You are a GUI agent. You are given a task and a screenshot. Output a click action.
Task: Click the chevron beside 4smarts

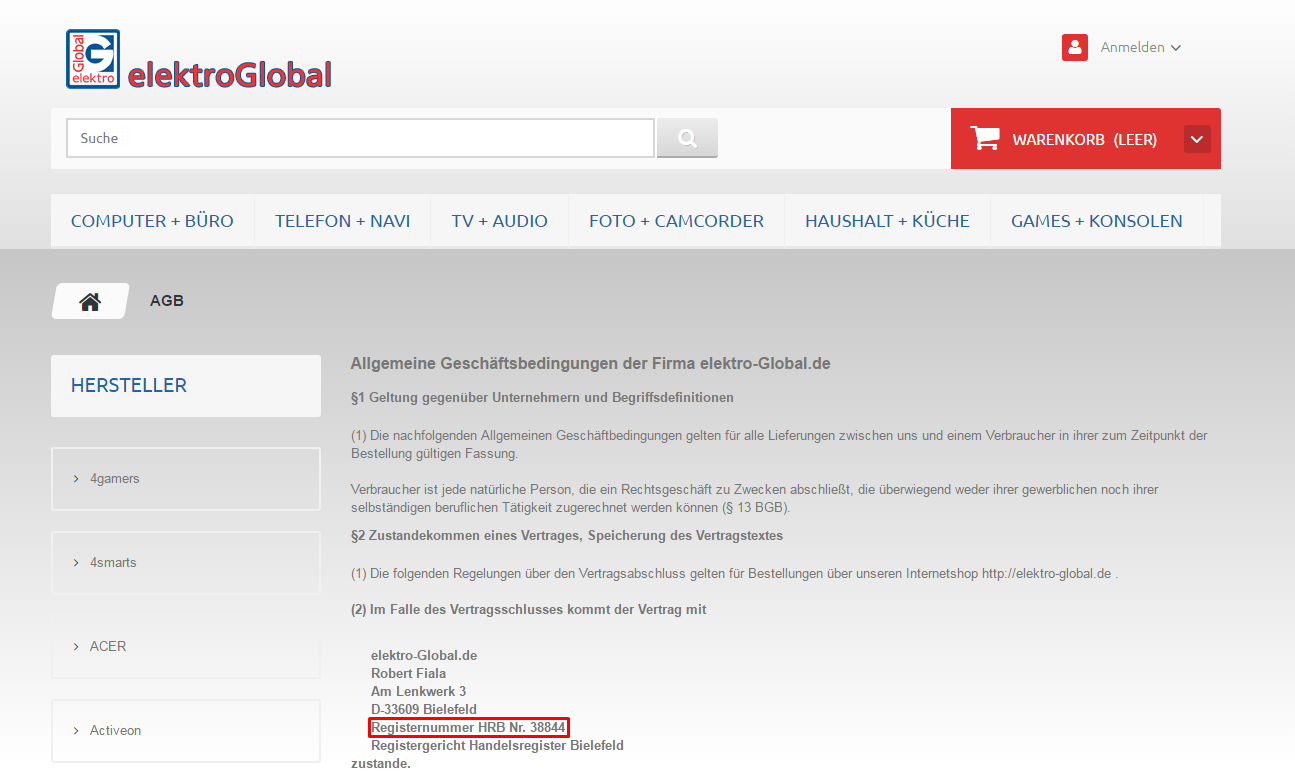tap(76, 563)
